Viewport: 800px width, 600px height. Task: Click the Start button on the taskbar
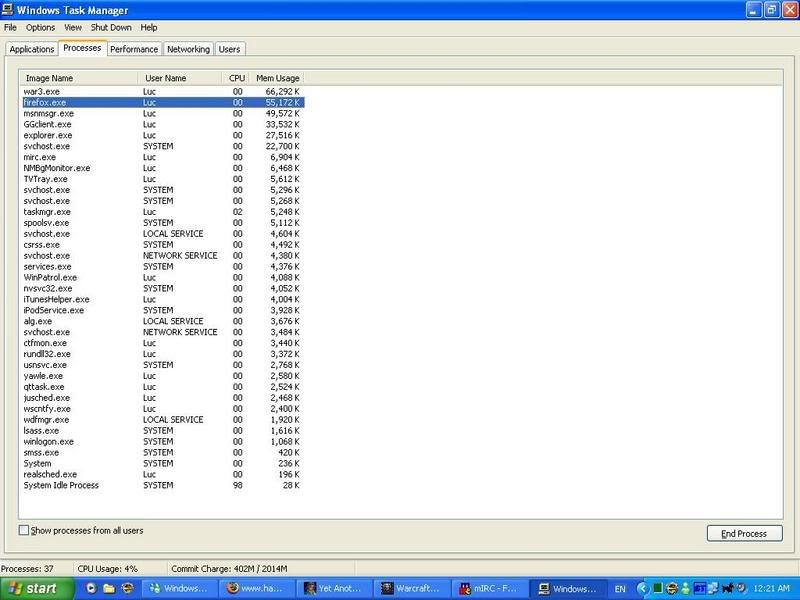(x=30, y=589)
